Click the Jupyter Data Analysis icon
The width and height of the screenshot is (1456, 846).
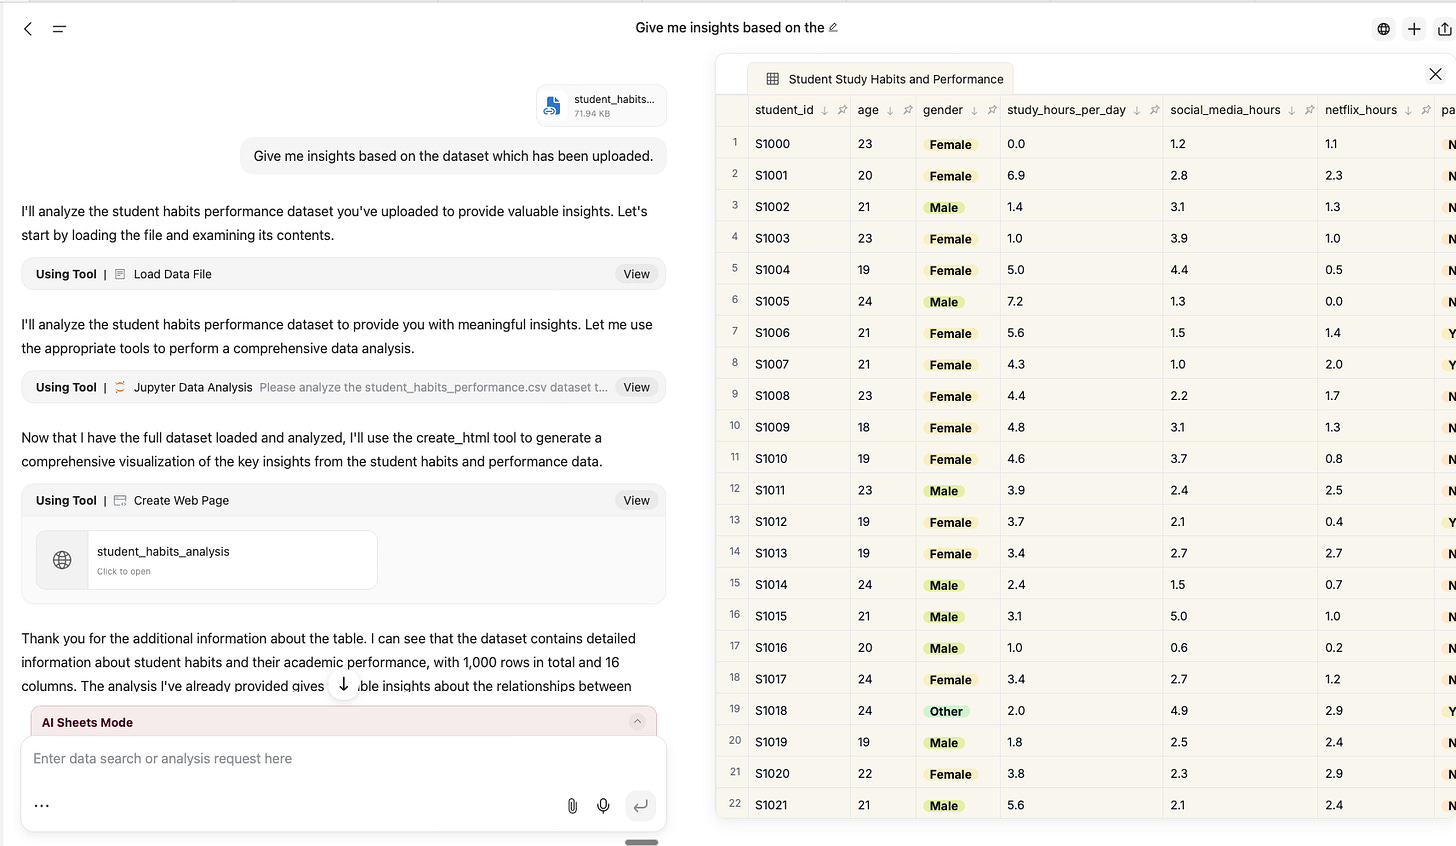120,387
